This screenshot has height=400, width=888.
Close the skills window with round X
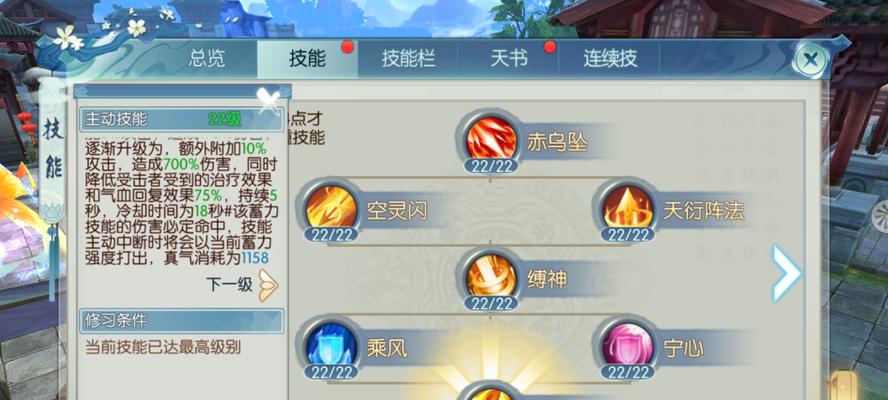(811, 59)
